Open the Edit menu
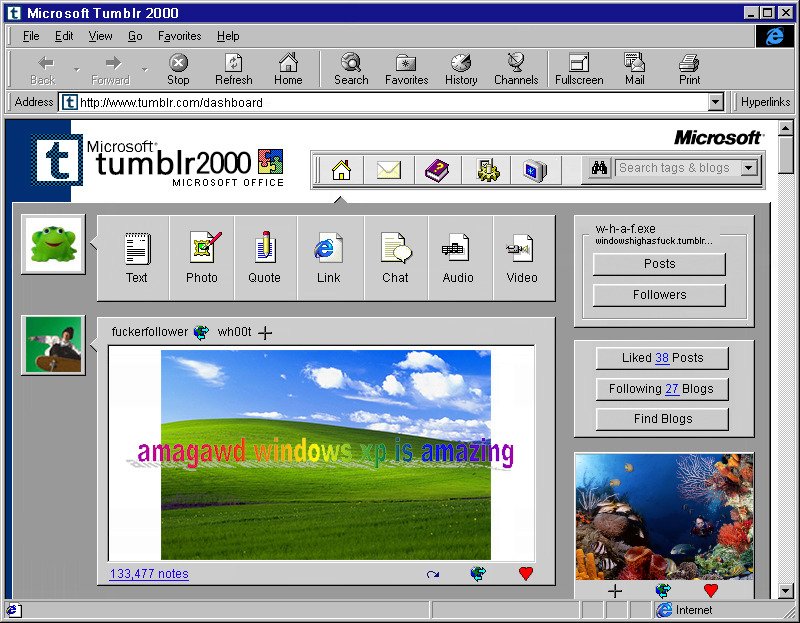Screen dimensions: 800x623 (x=64, y=36)
